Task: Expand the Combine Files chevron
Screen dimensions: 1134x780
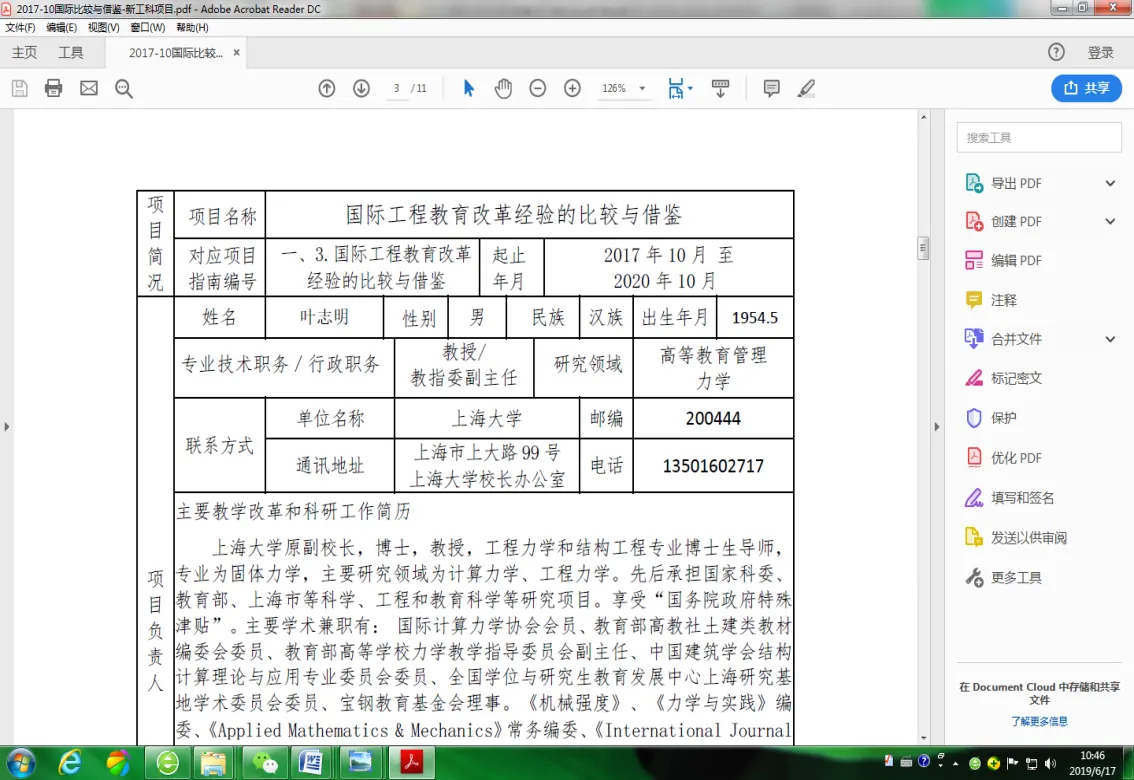Action: 1110,339
